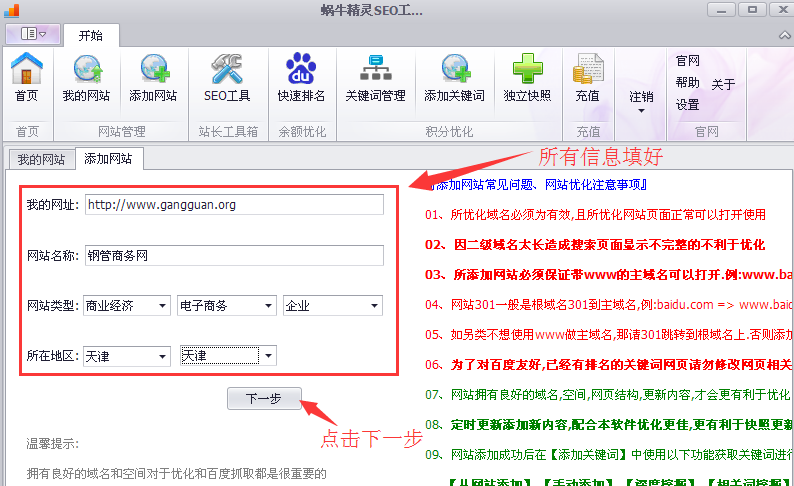Click the 余额优化 group label
This screenshot has width=794, height=486.
302,132
